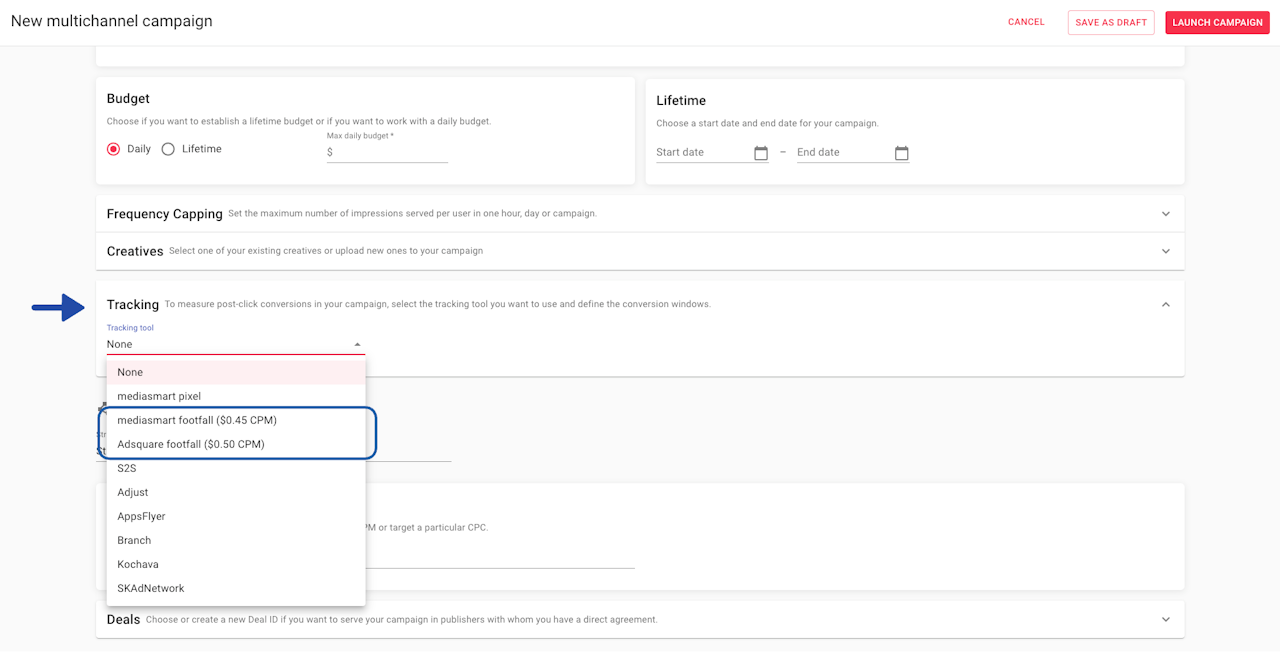Cancel the new campaign
This screenshot has height=662, width=1280.
[1026, 22]
